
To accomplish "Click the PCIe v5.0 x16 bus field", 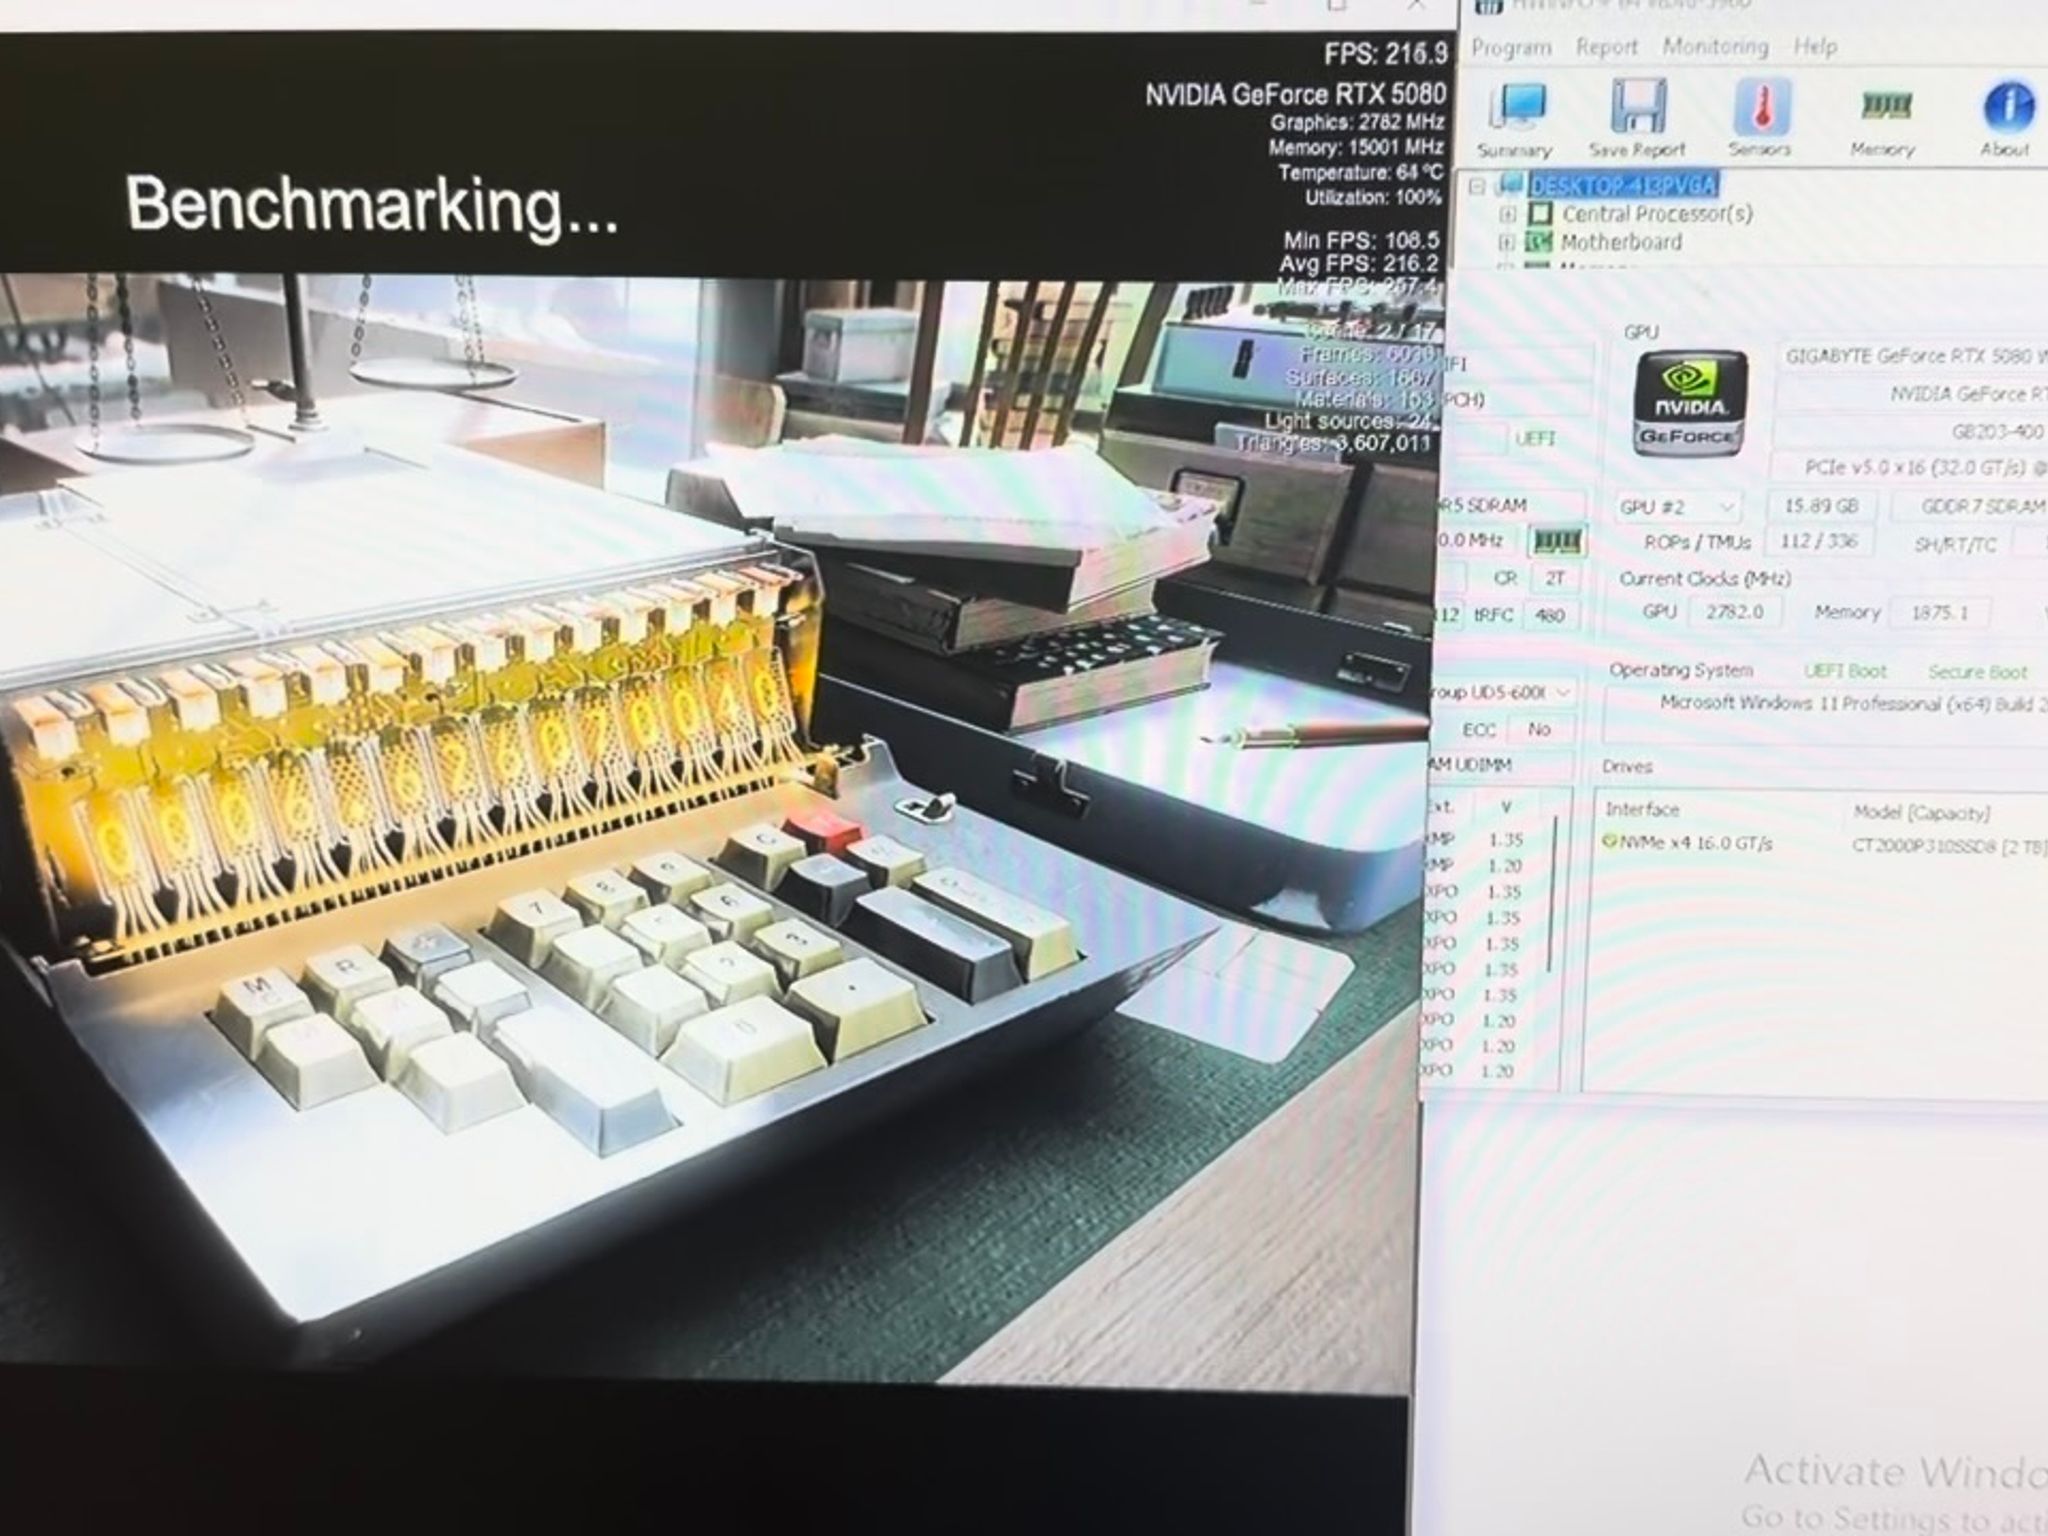I will (1910, 467).
